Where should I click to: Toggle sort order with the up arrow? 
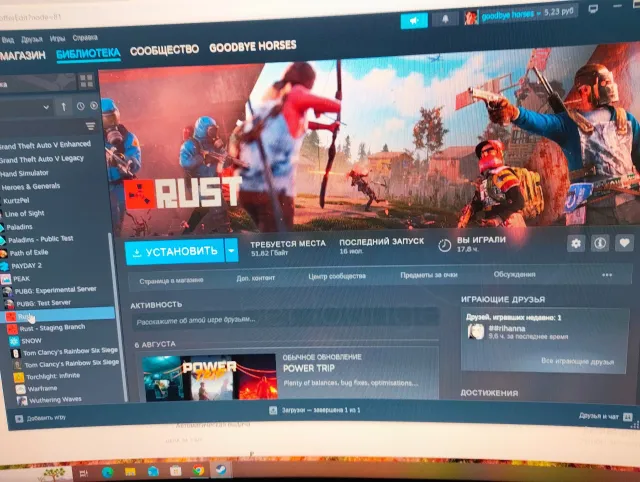(63, 107)
